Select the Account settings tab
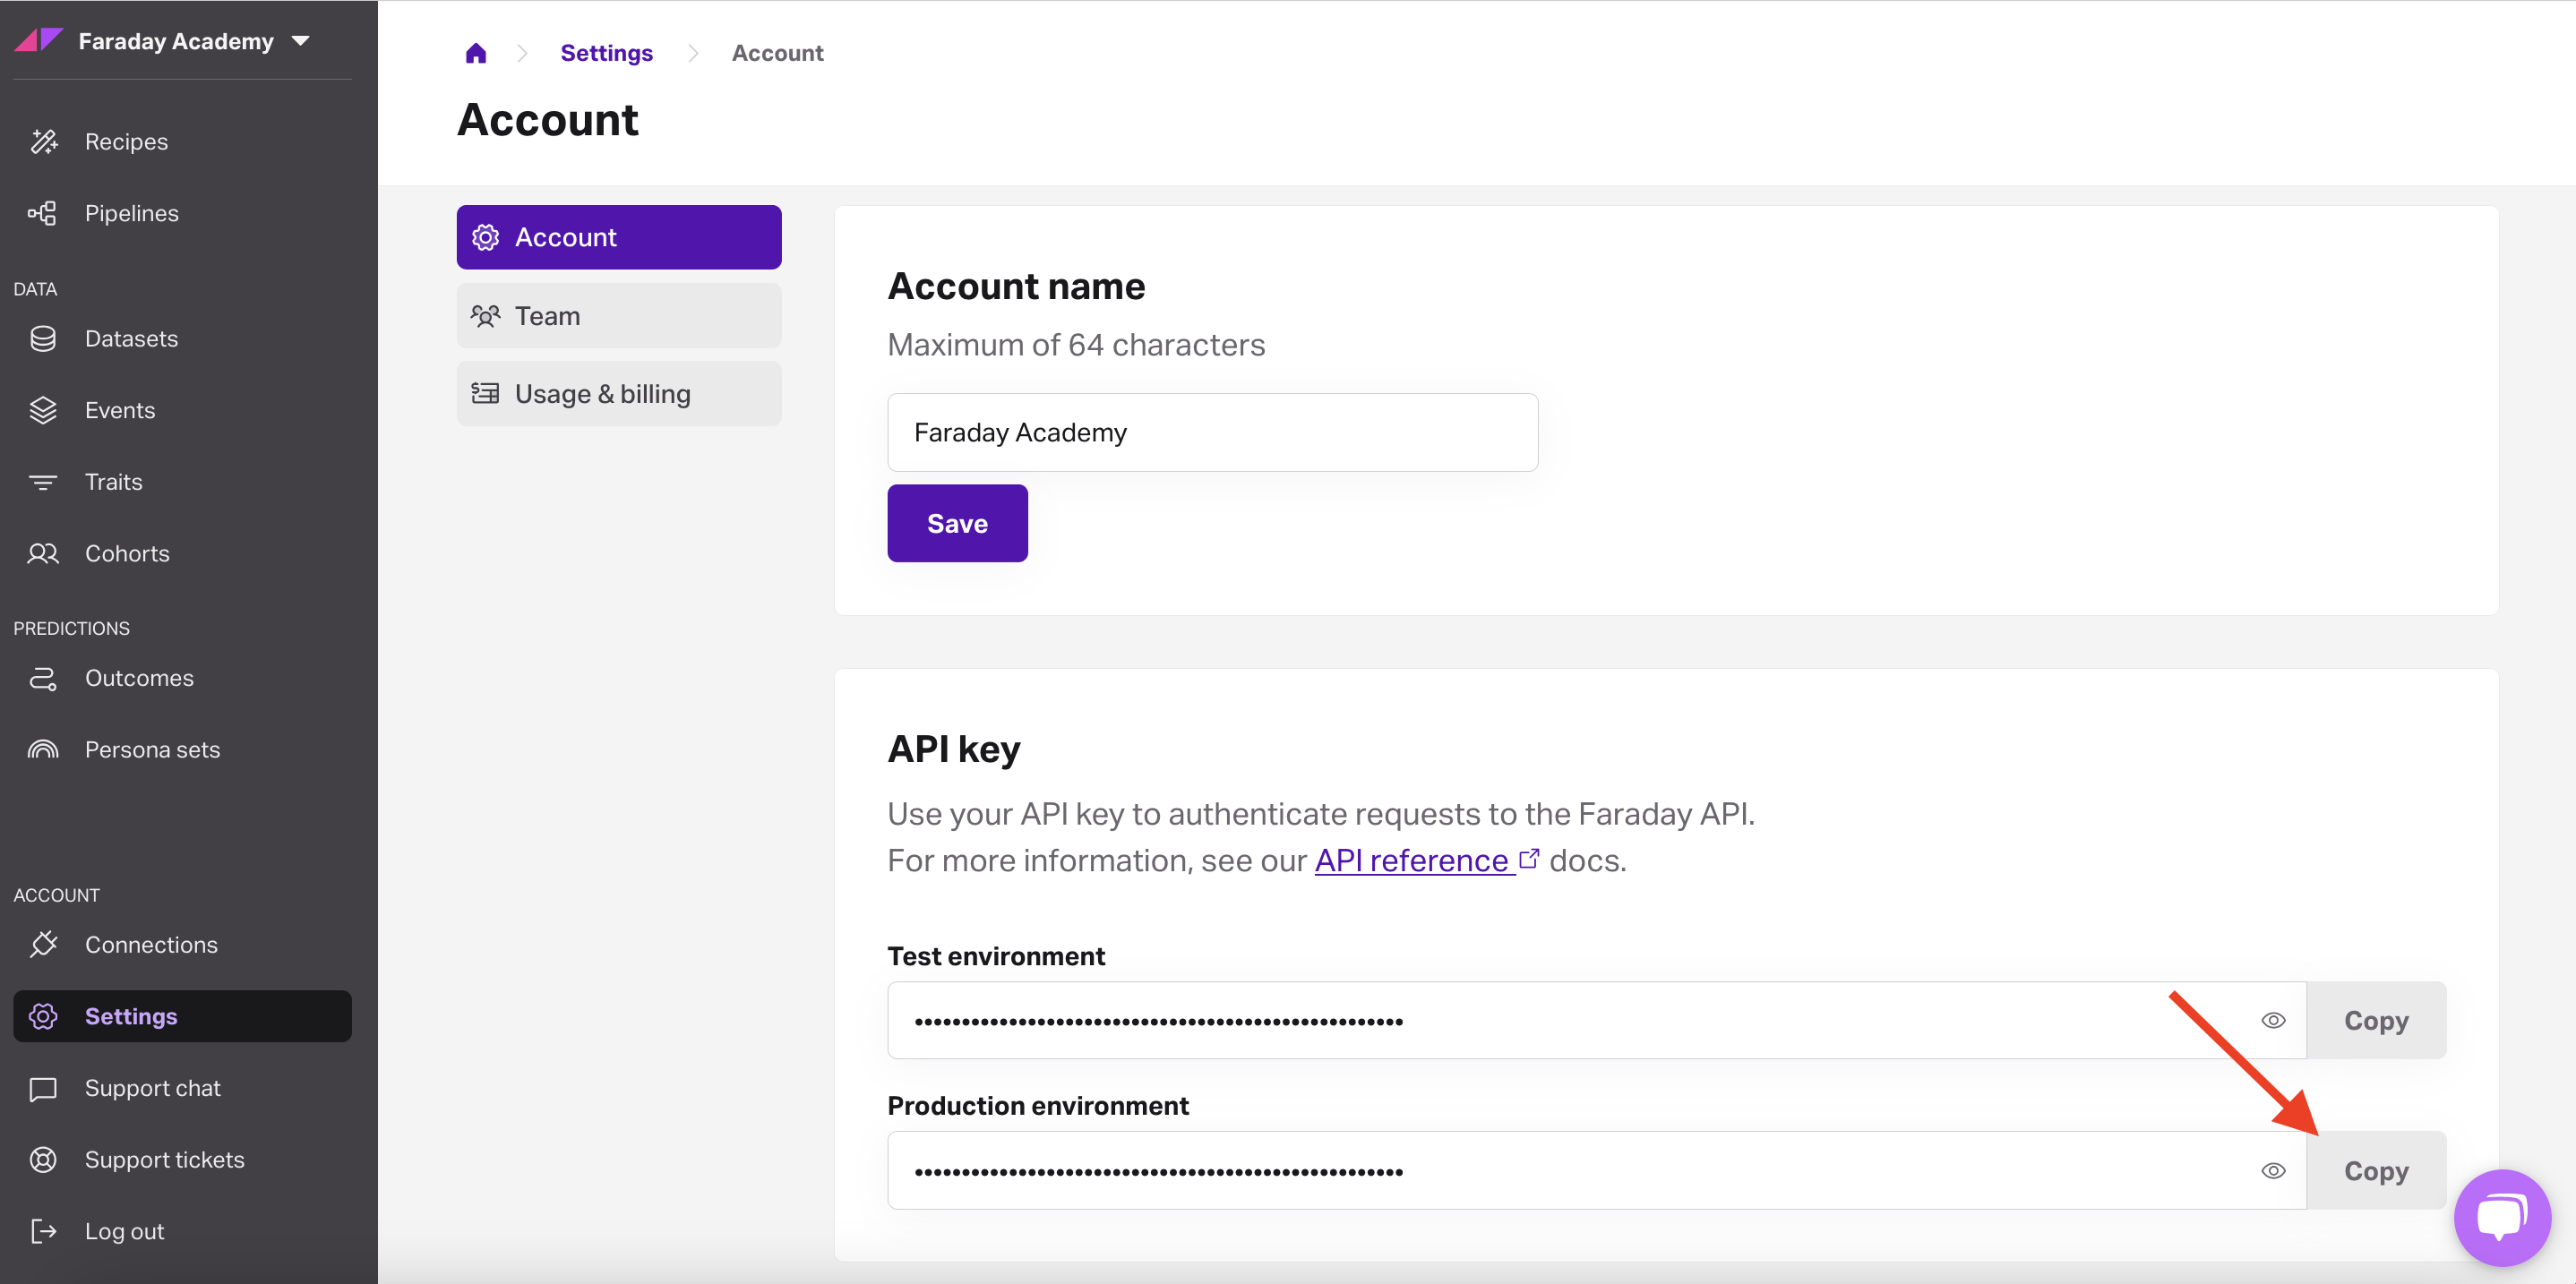 618,237
